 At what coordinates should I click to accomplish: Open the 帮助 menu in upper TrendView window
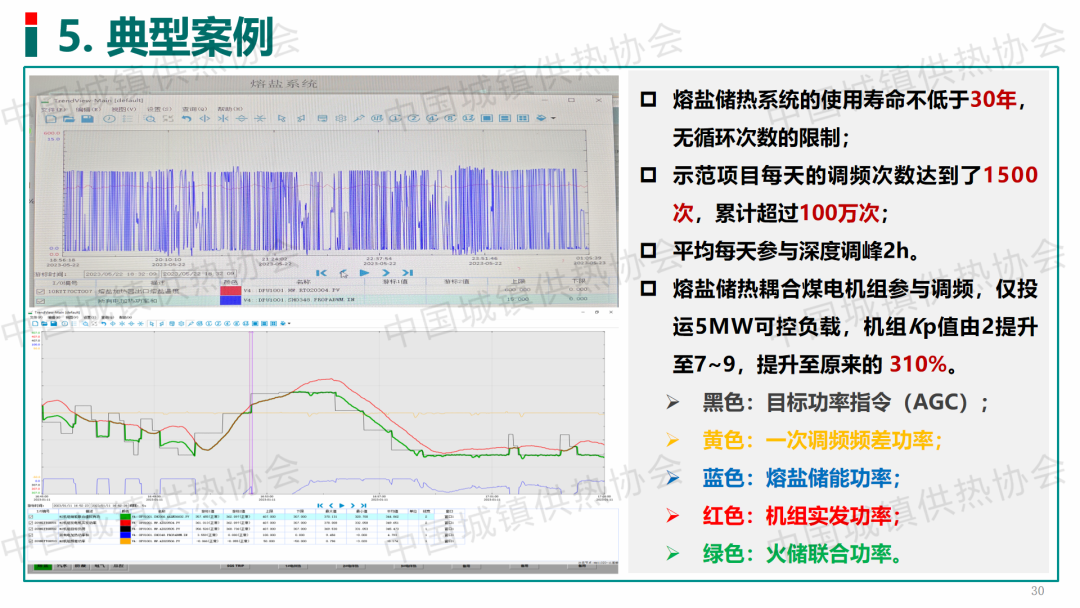click(x=228, y=109)
